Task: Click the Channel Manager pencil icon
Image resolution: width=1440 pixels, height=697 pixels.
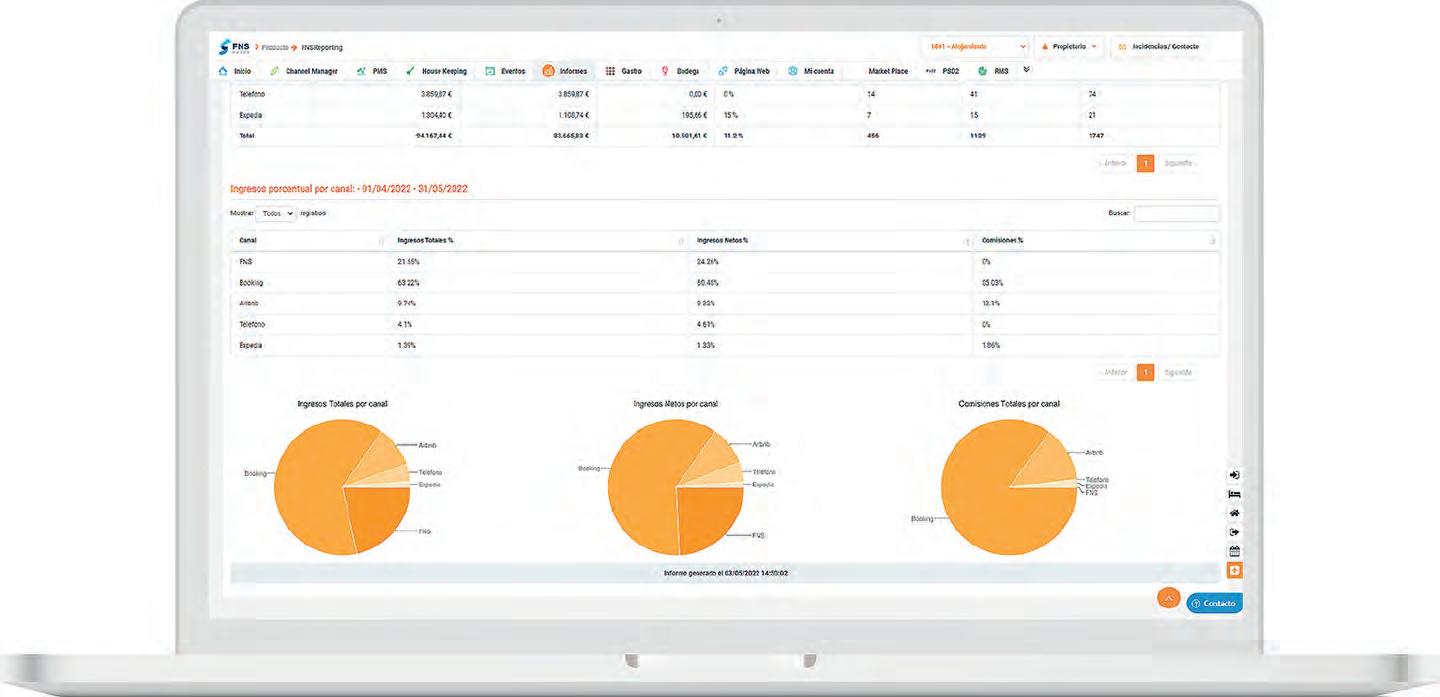Action: [x=275, y=71]
